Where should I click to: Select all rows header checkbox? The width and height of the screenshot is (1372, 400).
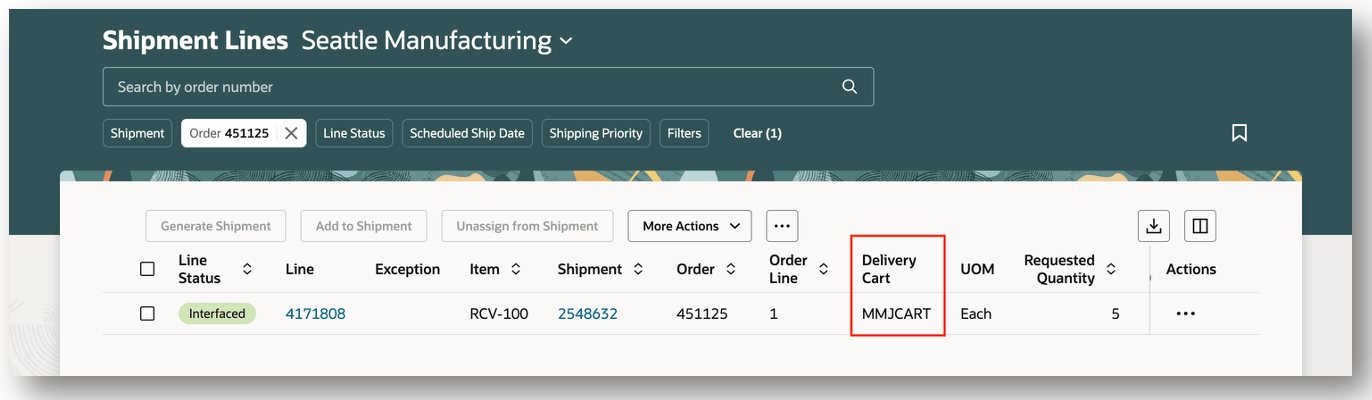pos(148,269)
